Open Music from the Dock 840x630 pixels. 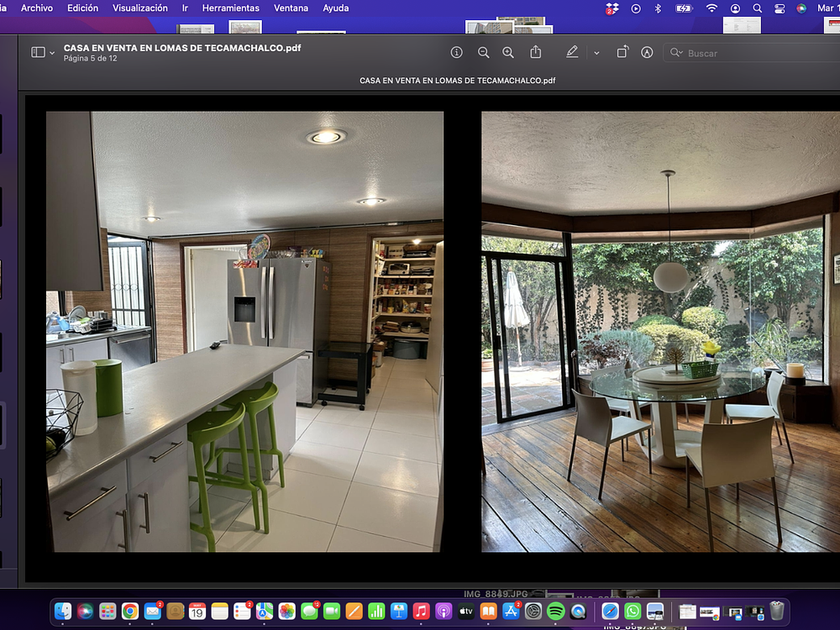pos(422,611)
